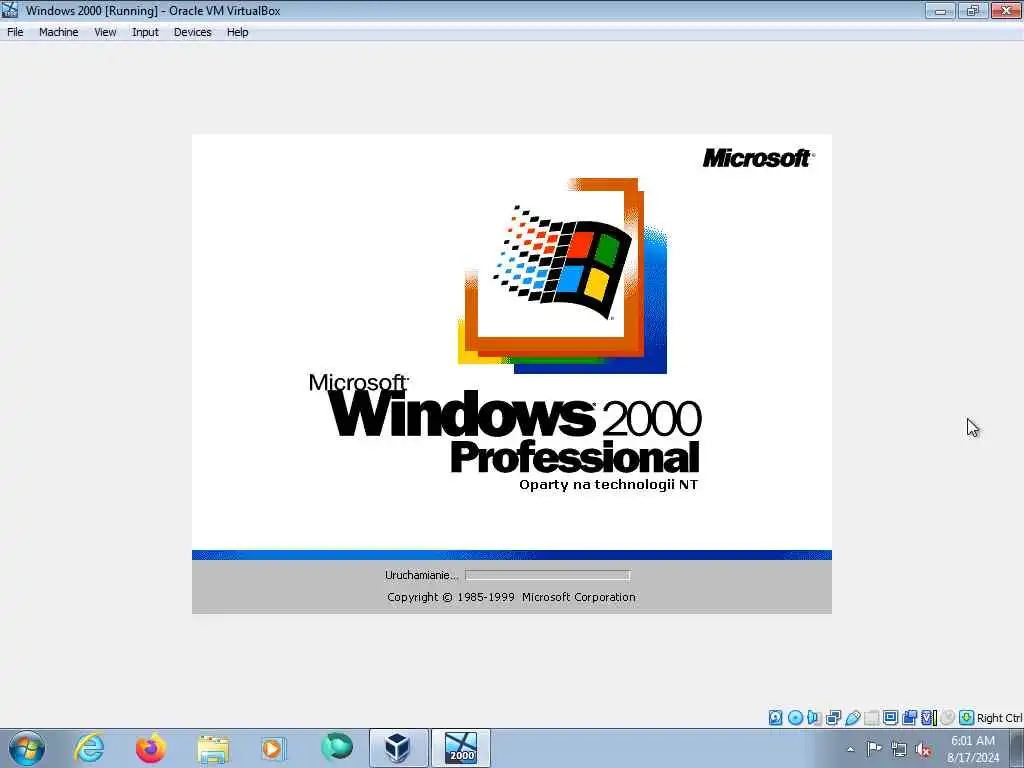Click the Right Ctrl host key label
Image resolution: width=1024 pixels, height=768 pixels.
[x=999, y=718]
